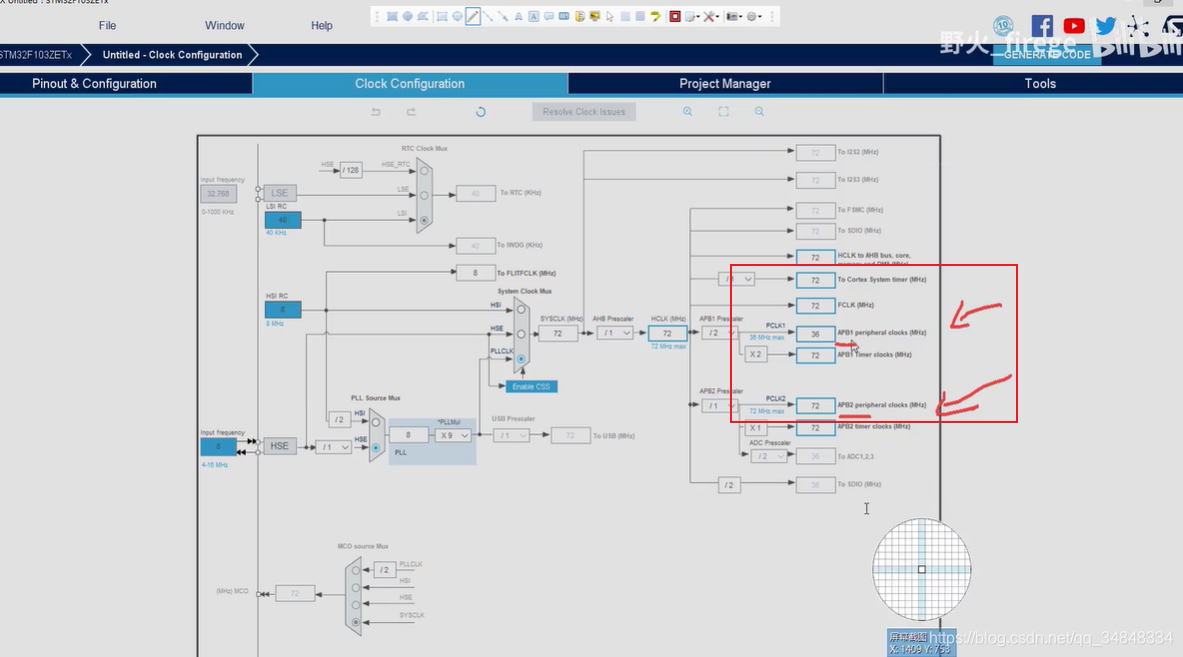The image size is (1183, 657).
Task: Select HSI radio in PLL Source Mux
Action: (x=376, y=422)
